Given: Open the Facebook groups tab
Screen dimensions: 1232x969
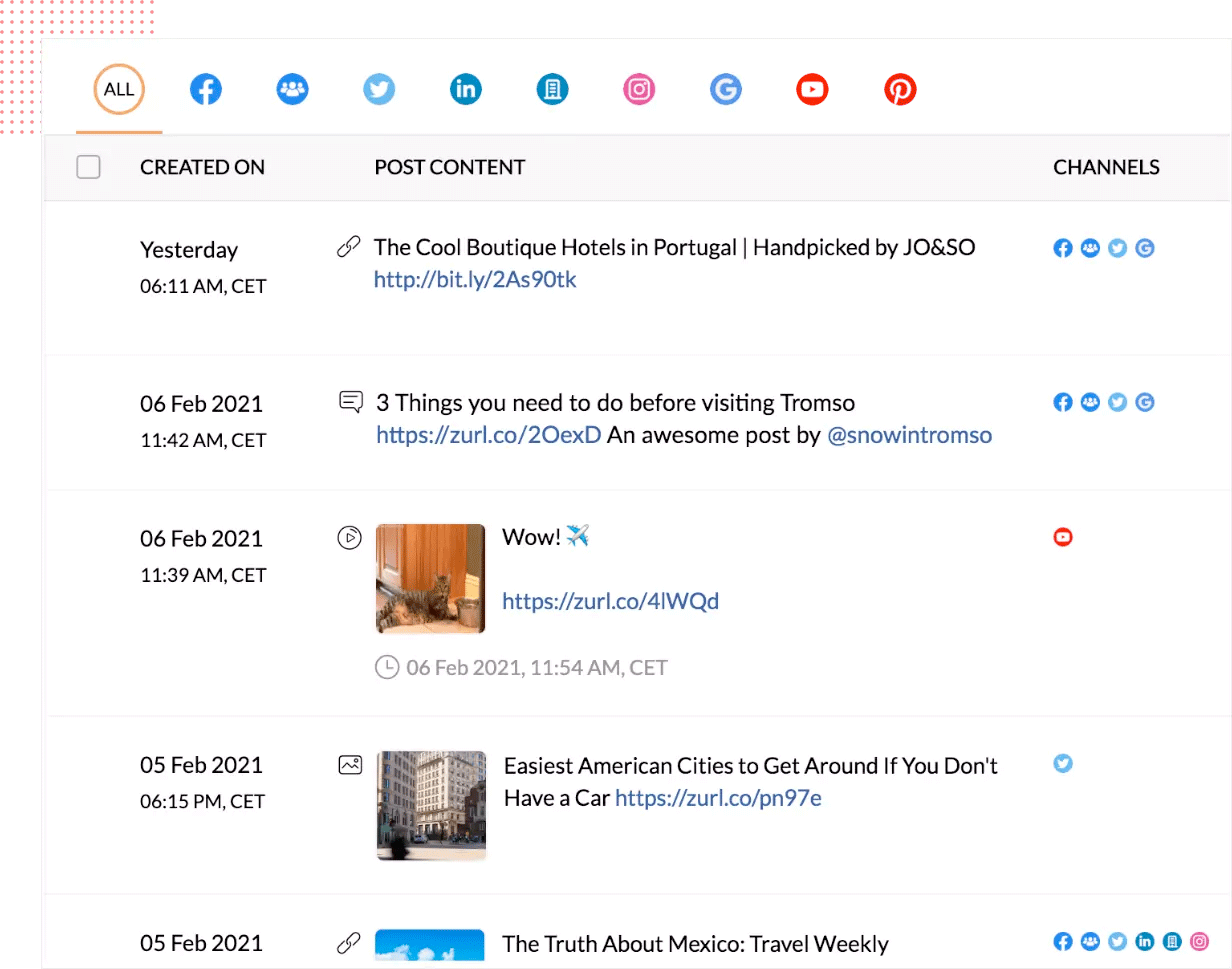Looking at the screenshot, I should pos(292,90).
